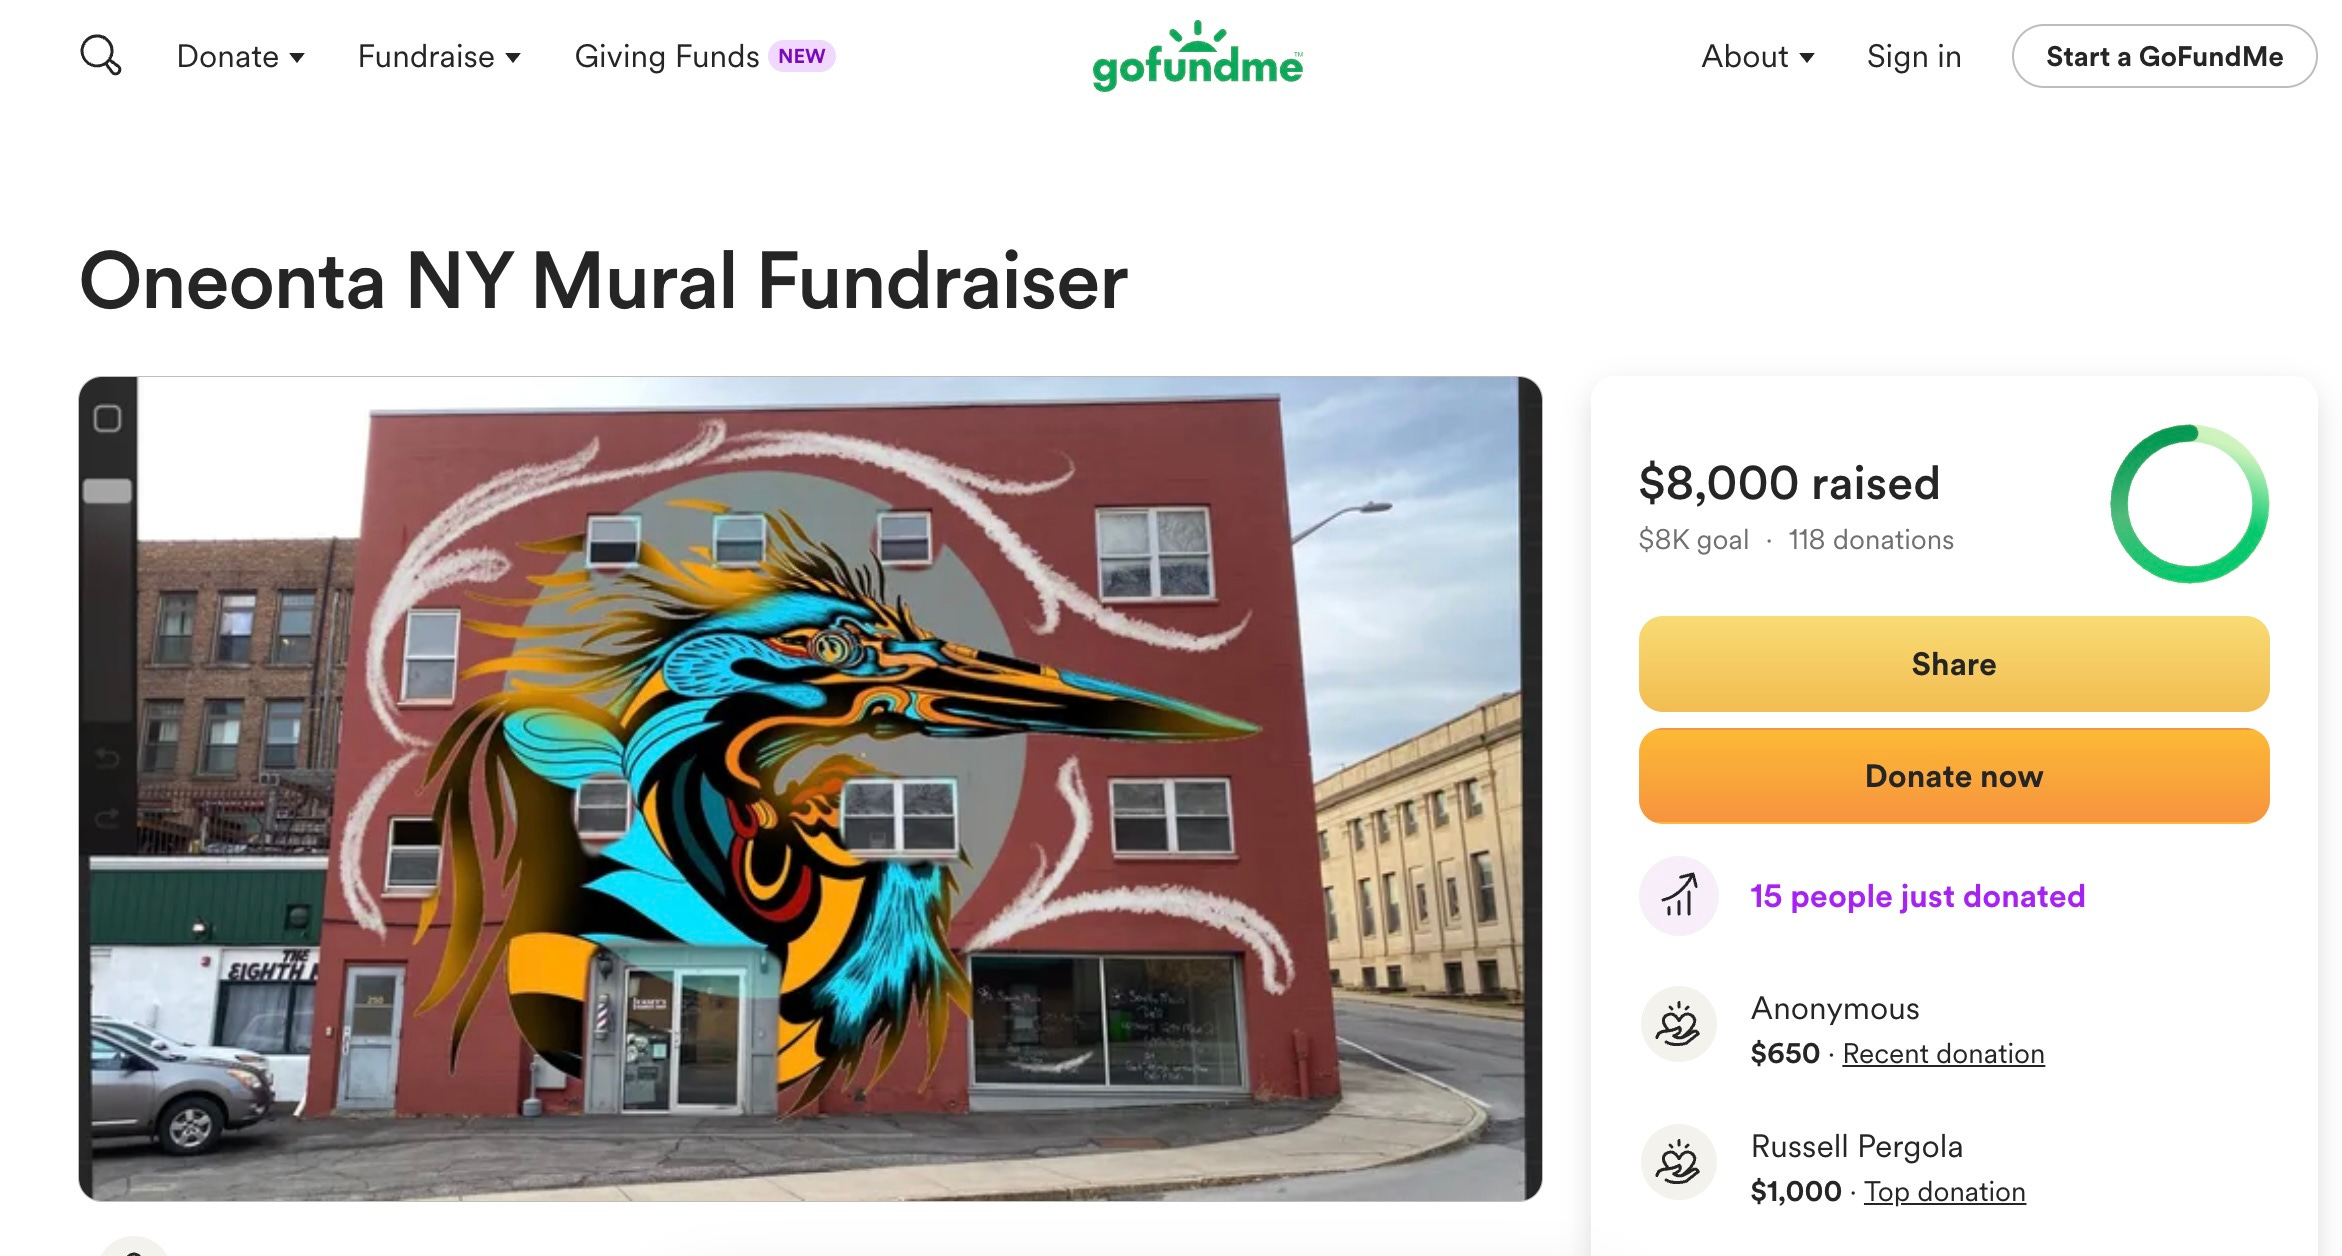Image resolution: width=2342 pixels, height=1256 pixels.
Task: Click the trending chart icon beside recent donors
Action: pos(1679,895)
